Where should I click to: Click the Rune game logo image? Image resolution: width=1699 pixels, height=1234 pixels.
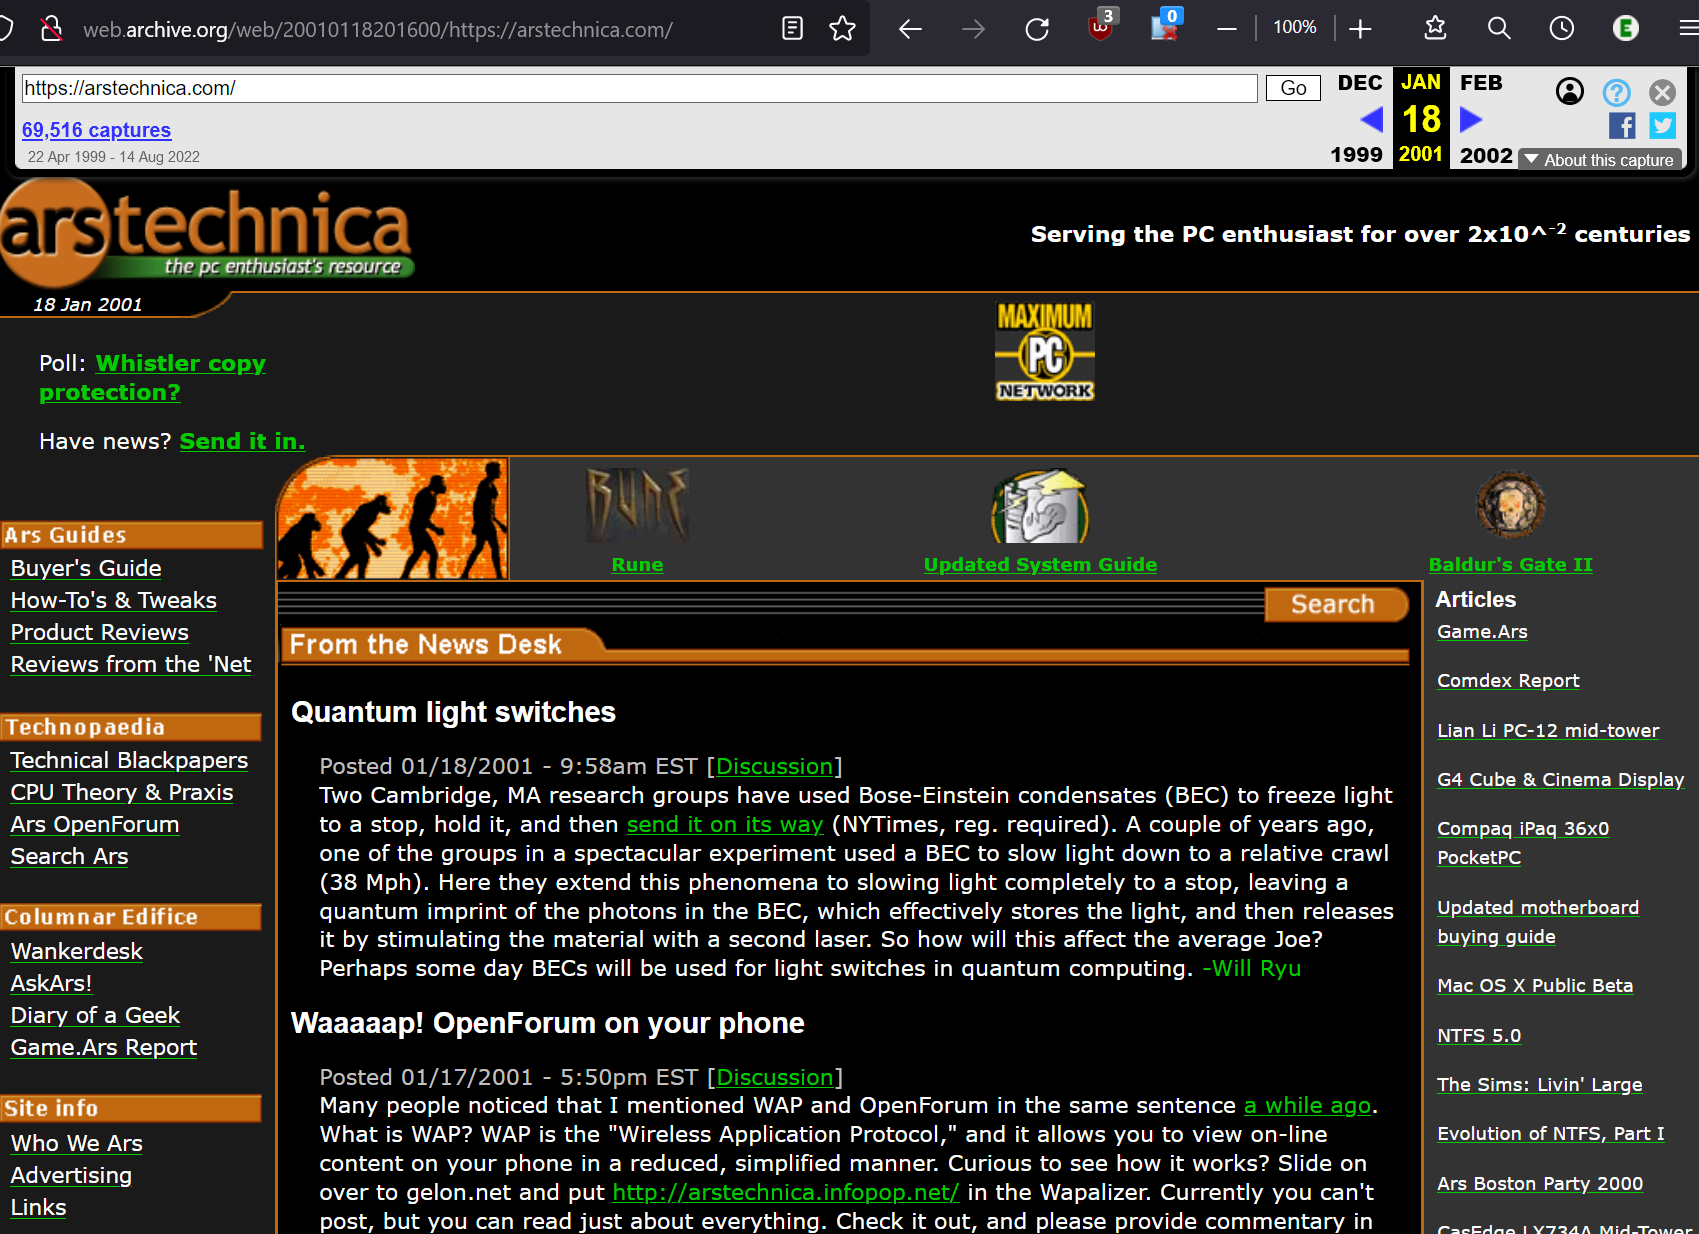pos(638,505)
